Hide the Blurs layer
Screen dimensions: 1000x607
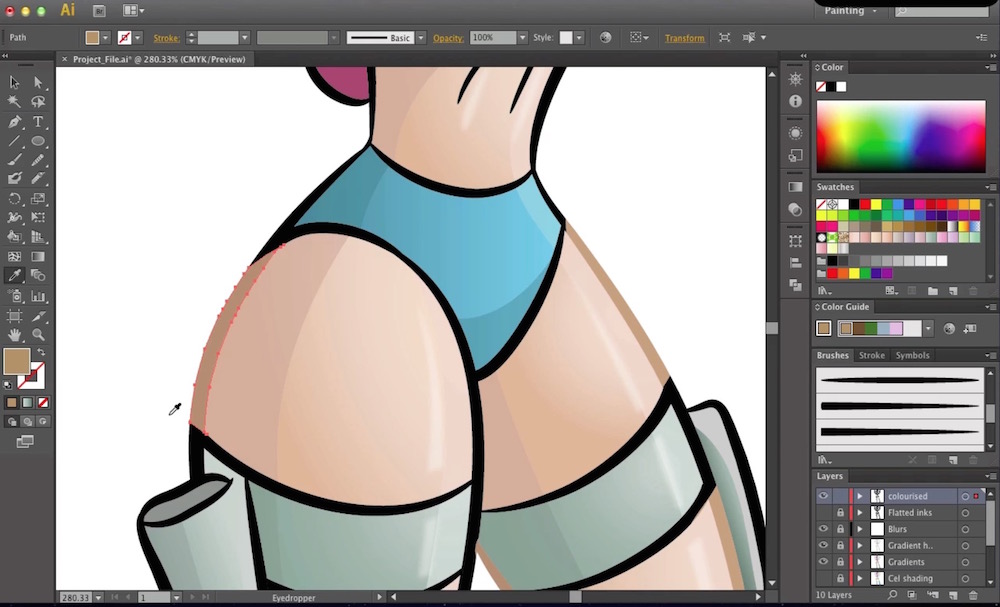tap(823, 529)
